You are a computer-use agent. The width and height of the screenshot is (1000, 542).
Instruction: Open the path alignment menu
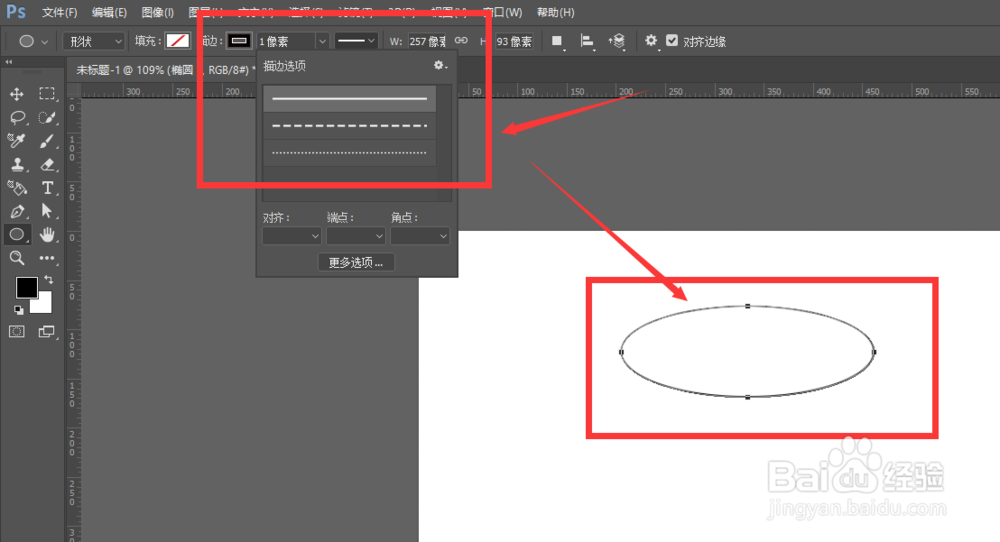587,41
